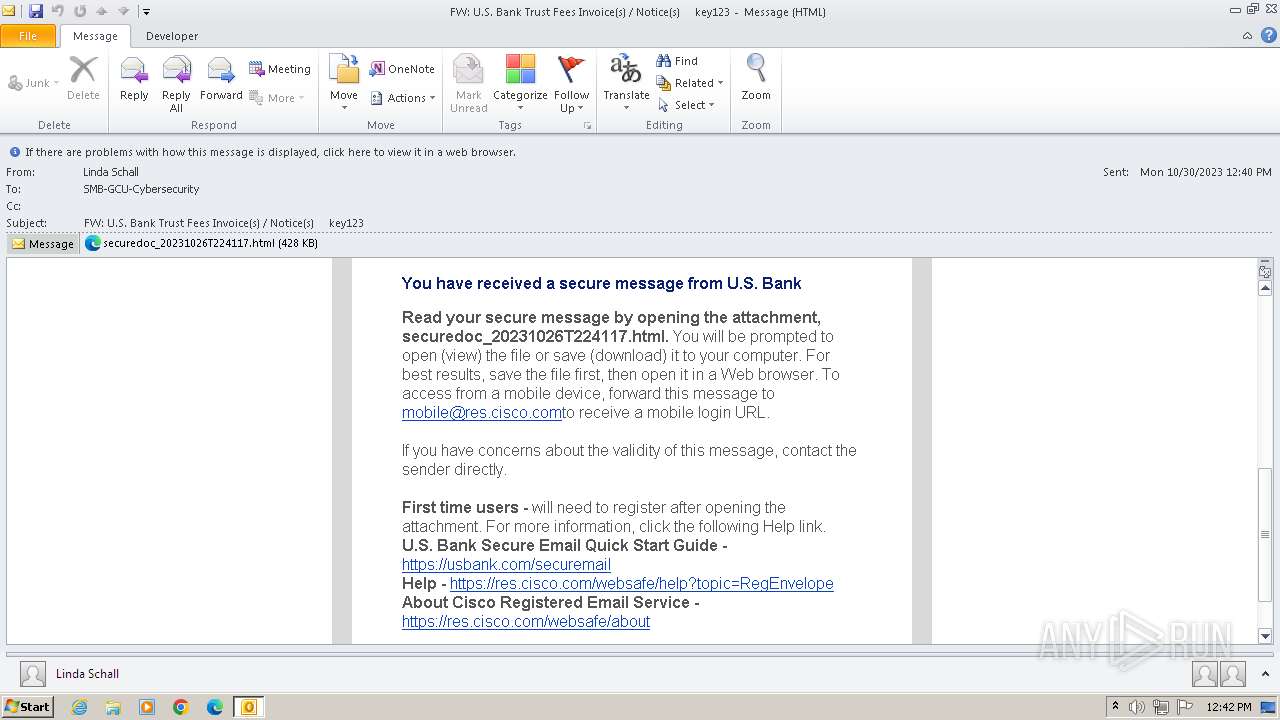Screen dimensions: 1280x720
Task: Expand the Related dropdown
Action: [x=690, y=83]
